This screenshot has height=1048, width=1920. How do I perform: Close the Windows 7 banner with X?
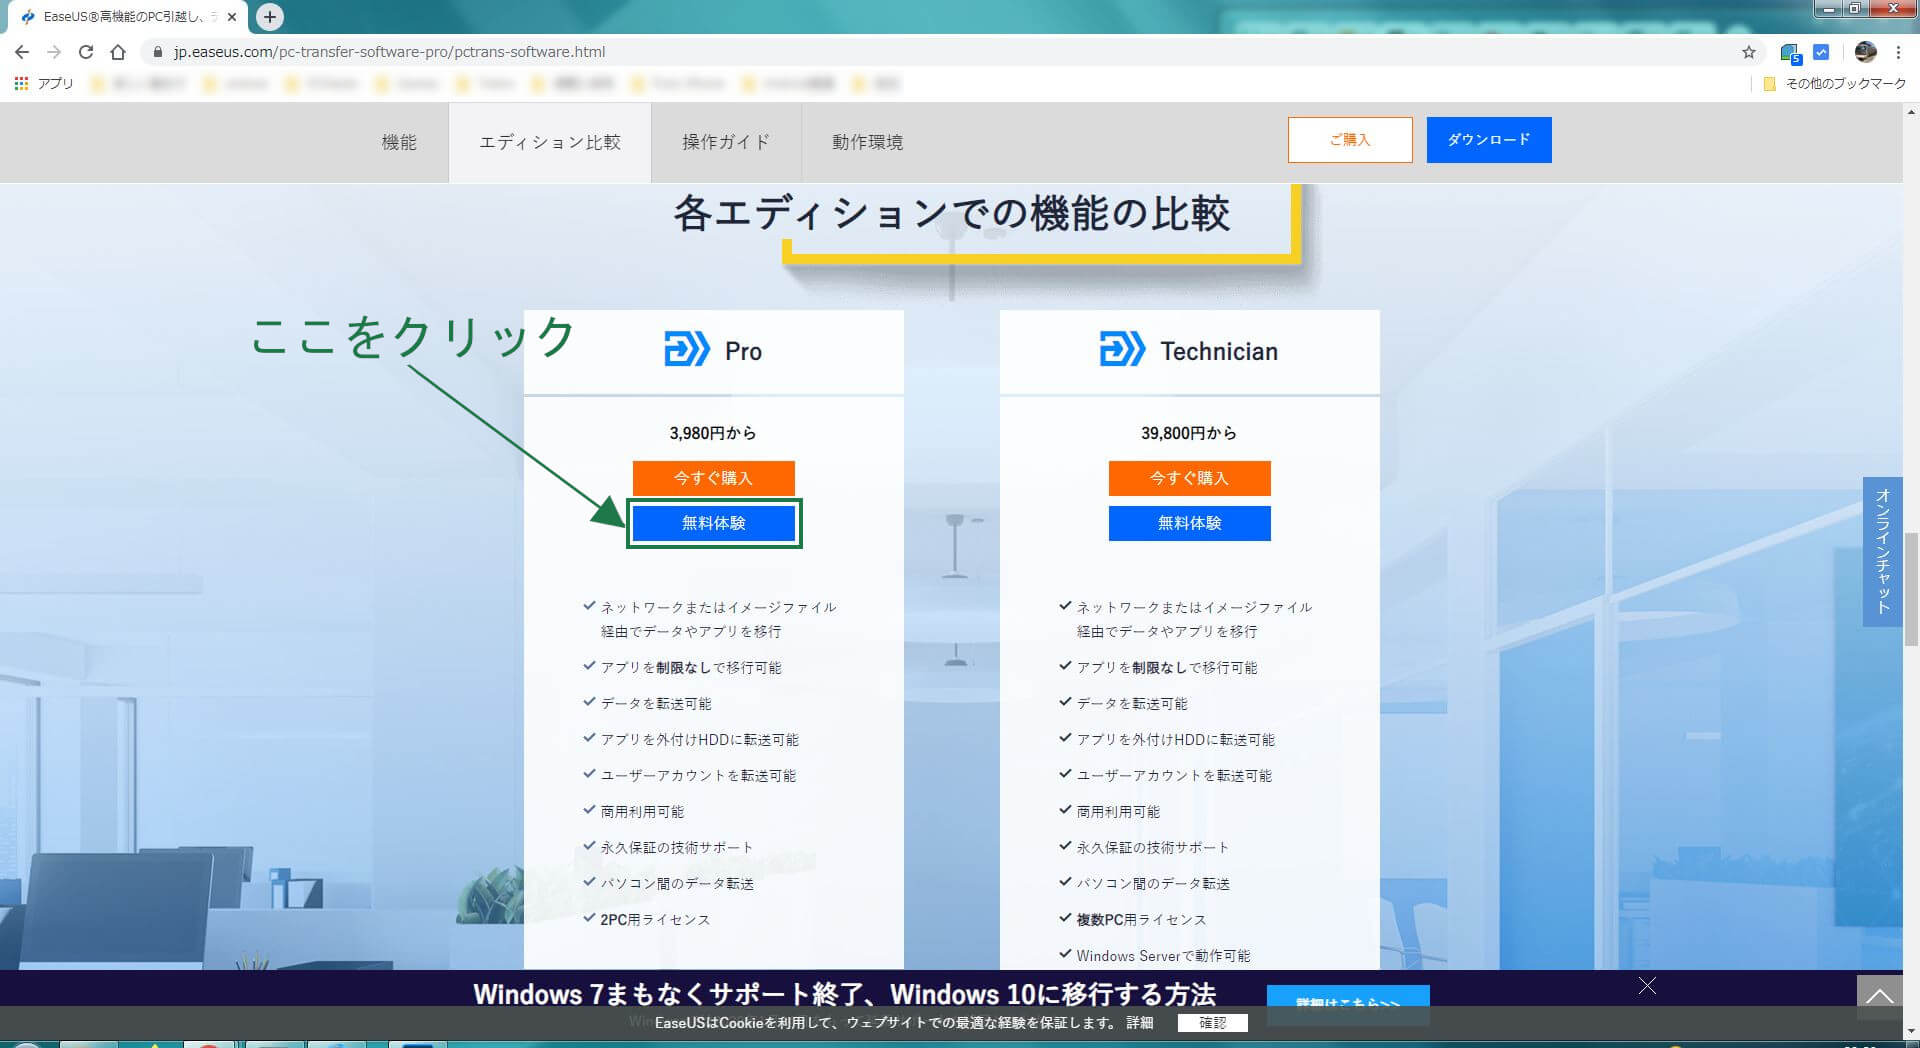tap(1647, 986)
